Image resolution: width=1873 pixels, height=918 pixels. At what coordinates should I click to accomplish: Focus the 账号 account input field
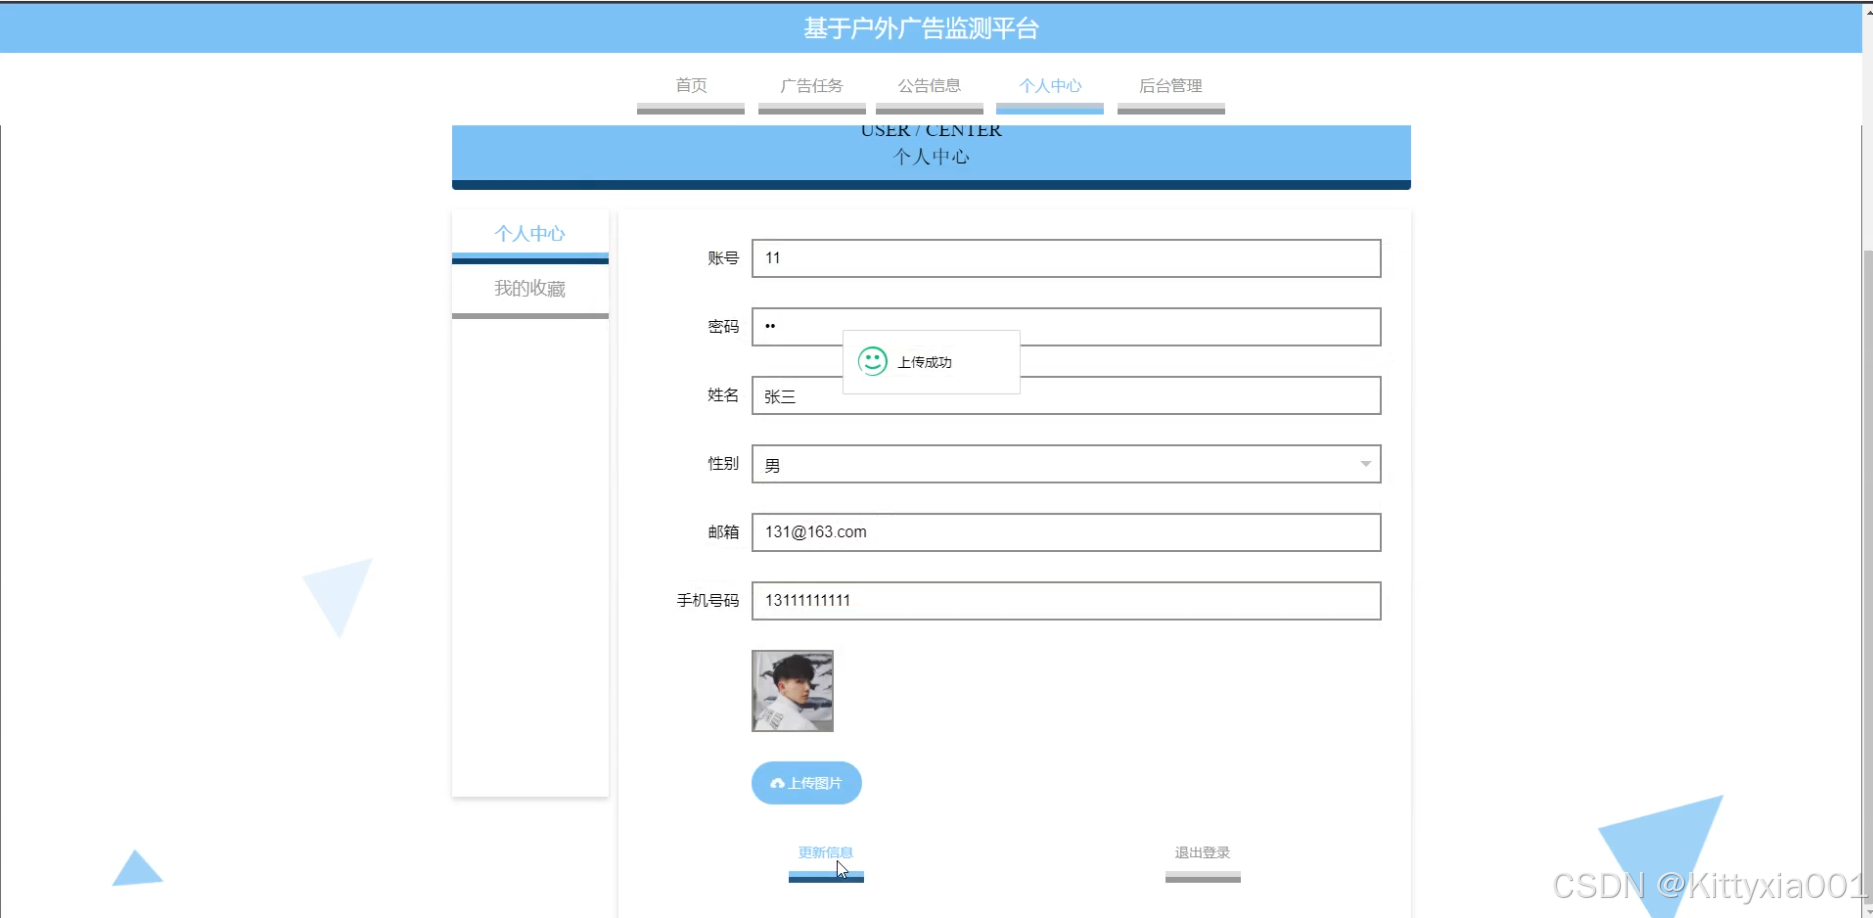coord(1065,258)
